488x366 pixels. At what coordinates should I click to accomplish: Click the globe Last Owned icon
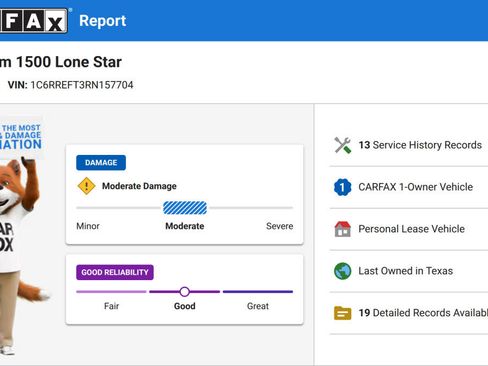click(x=343, y=271)
